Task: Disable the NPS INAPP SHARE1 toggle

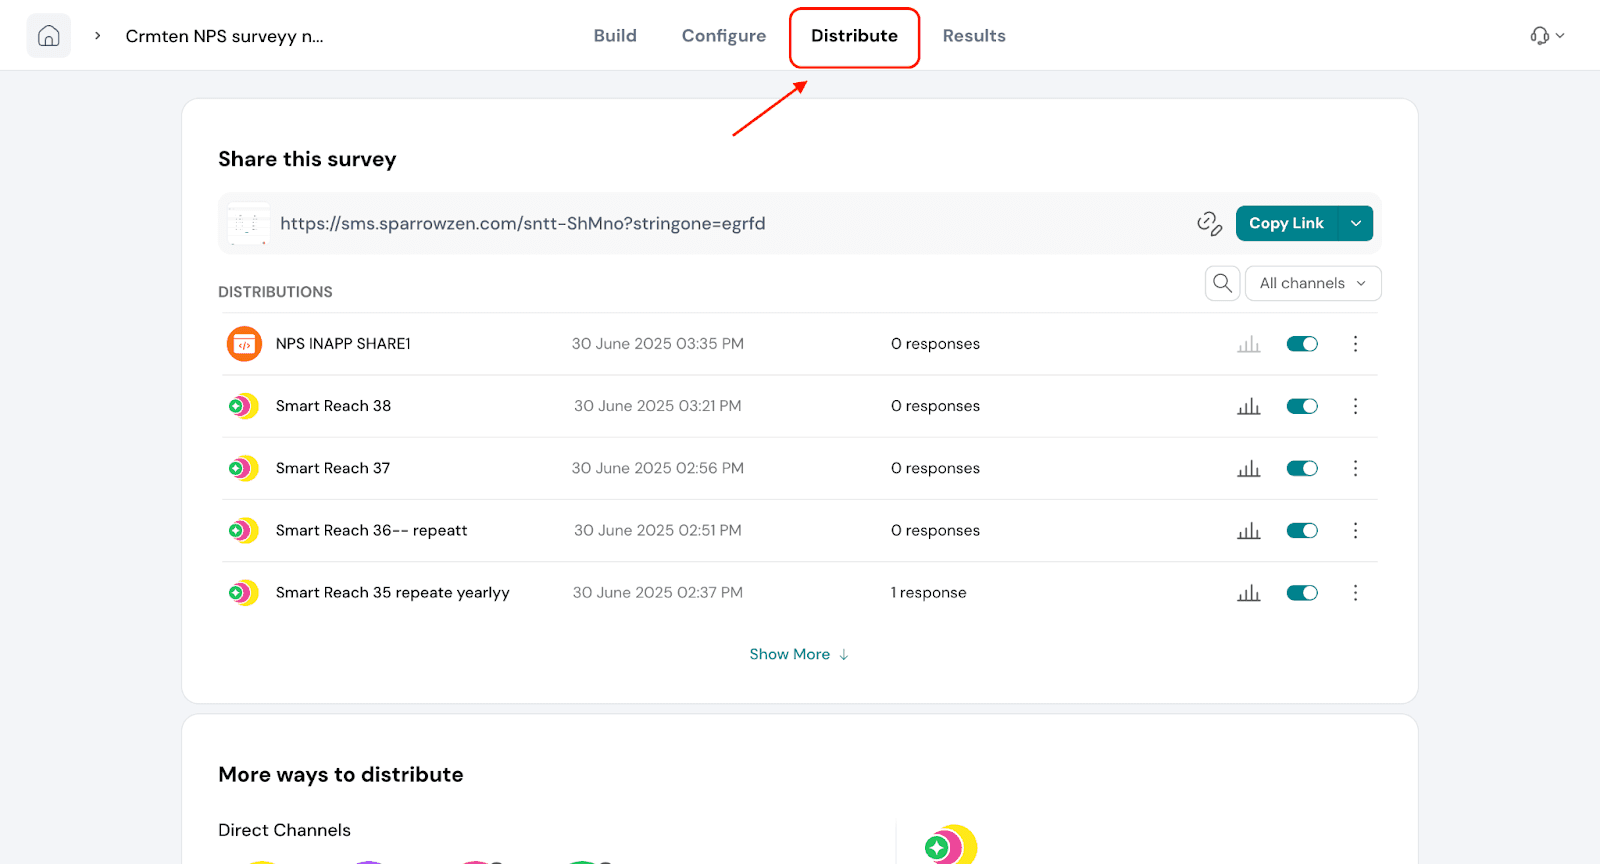Action: (x=1302, y=344)
